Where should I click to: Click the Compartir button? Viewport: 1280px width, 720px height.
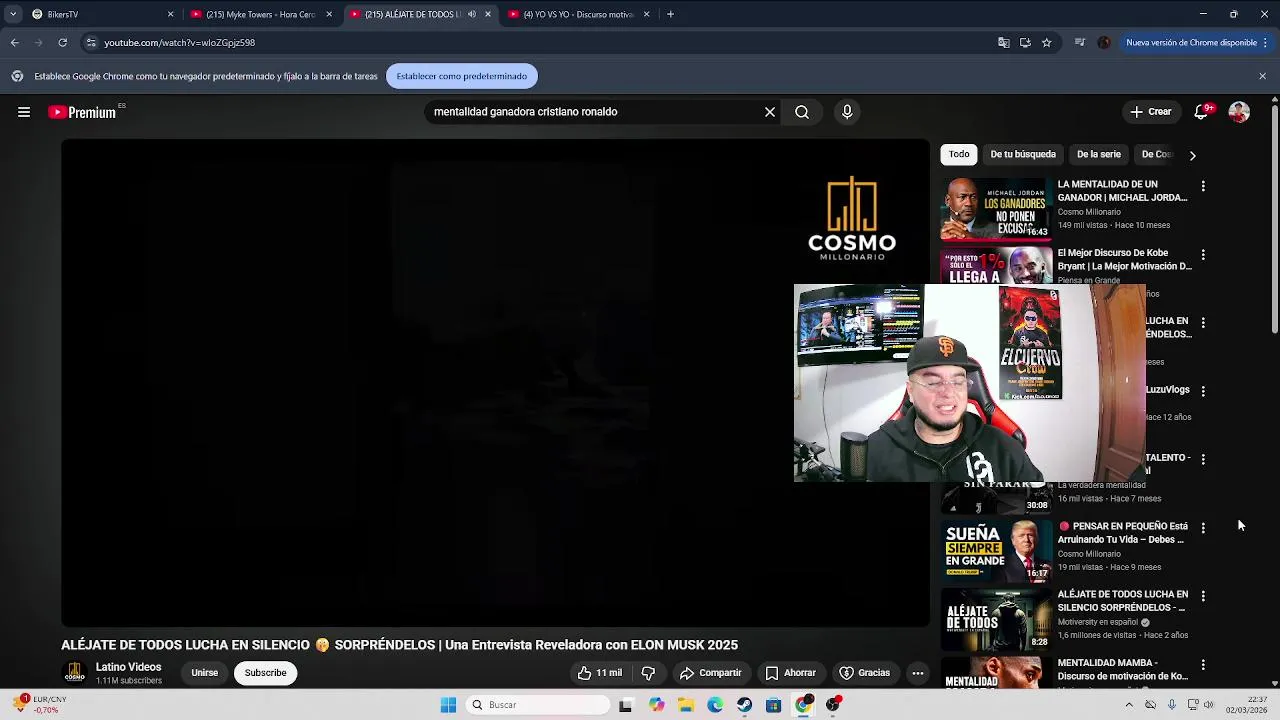click(710, 673)
